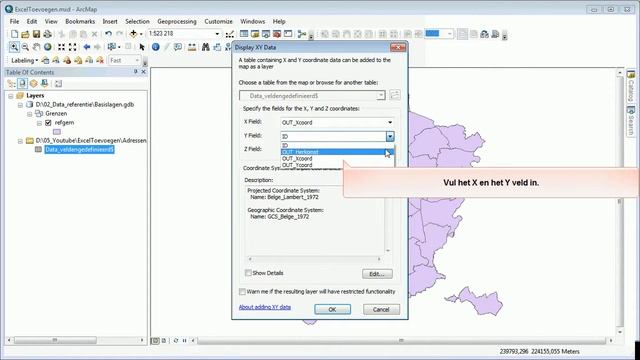Select the Zoom Out magnifier tool
Screen dimensions: 640x360
point(25,47)
